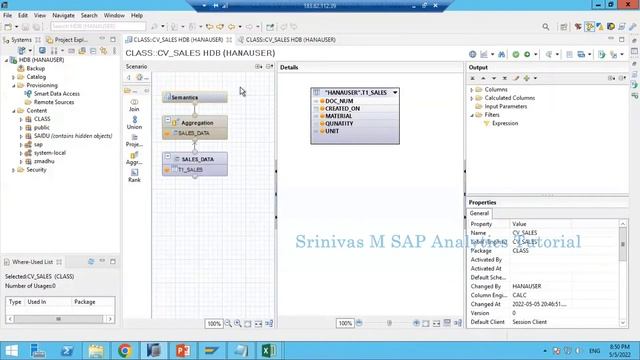This screenshot has width=640, height=360.
Task: Click Zoom Out in Scenario pane footer
Action: click(228, 323)
